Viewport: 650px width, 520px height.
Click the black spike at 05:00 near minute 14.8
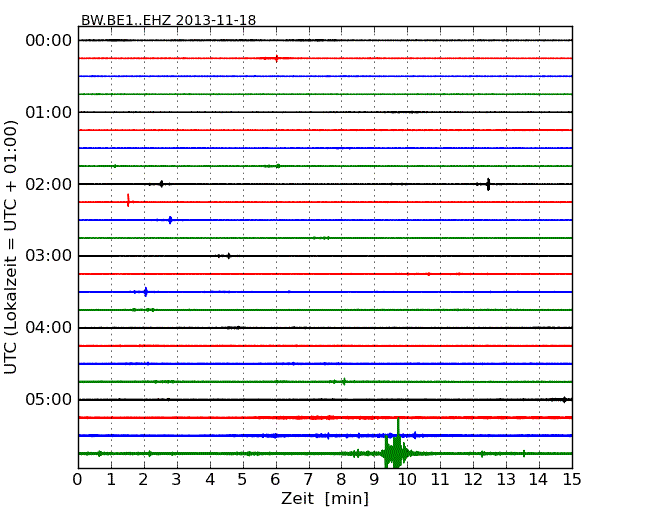(x=564, y=400)
